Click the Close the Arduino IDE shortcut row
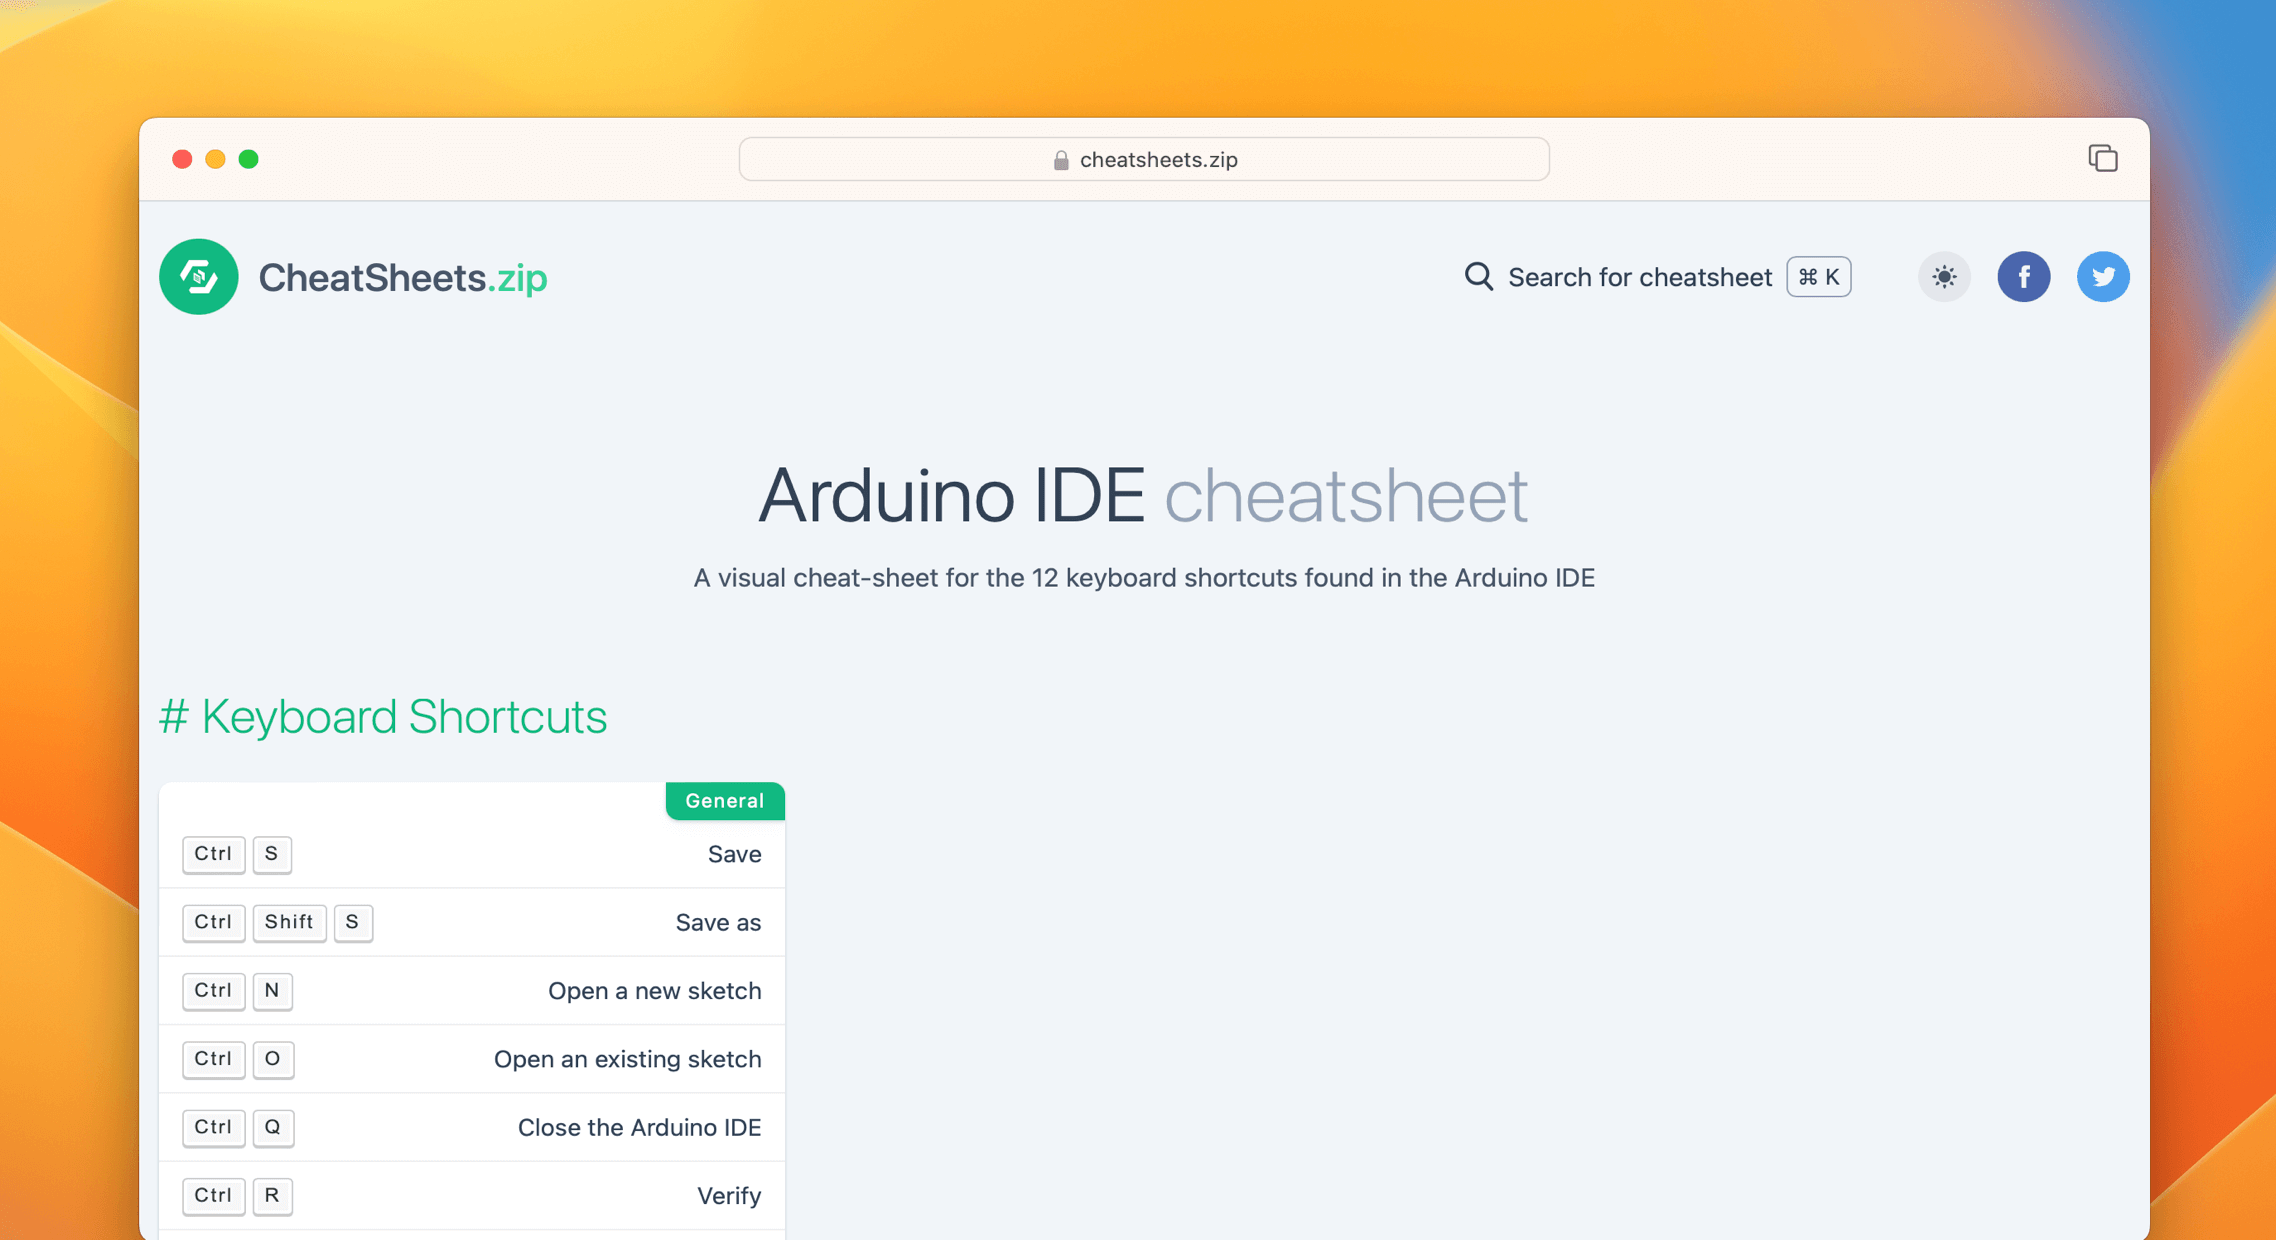This screenshot has height=1240, width=2276. click(471, 1127)
